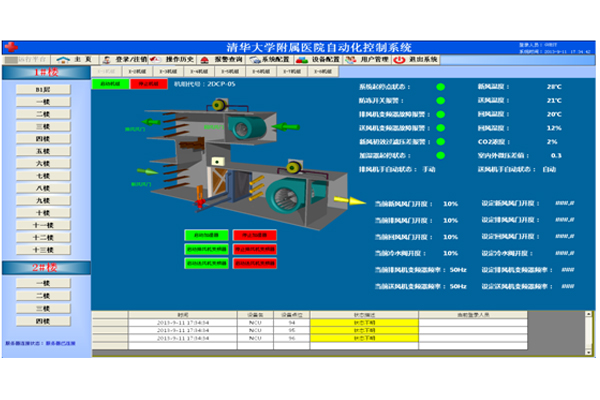Click the upper teal exhaust fan in diagram

pyautogui.click(x=245, y=127)
